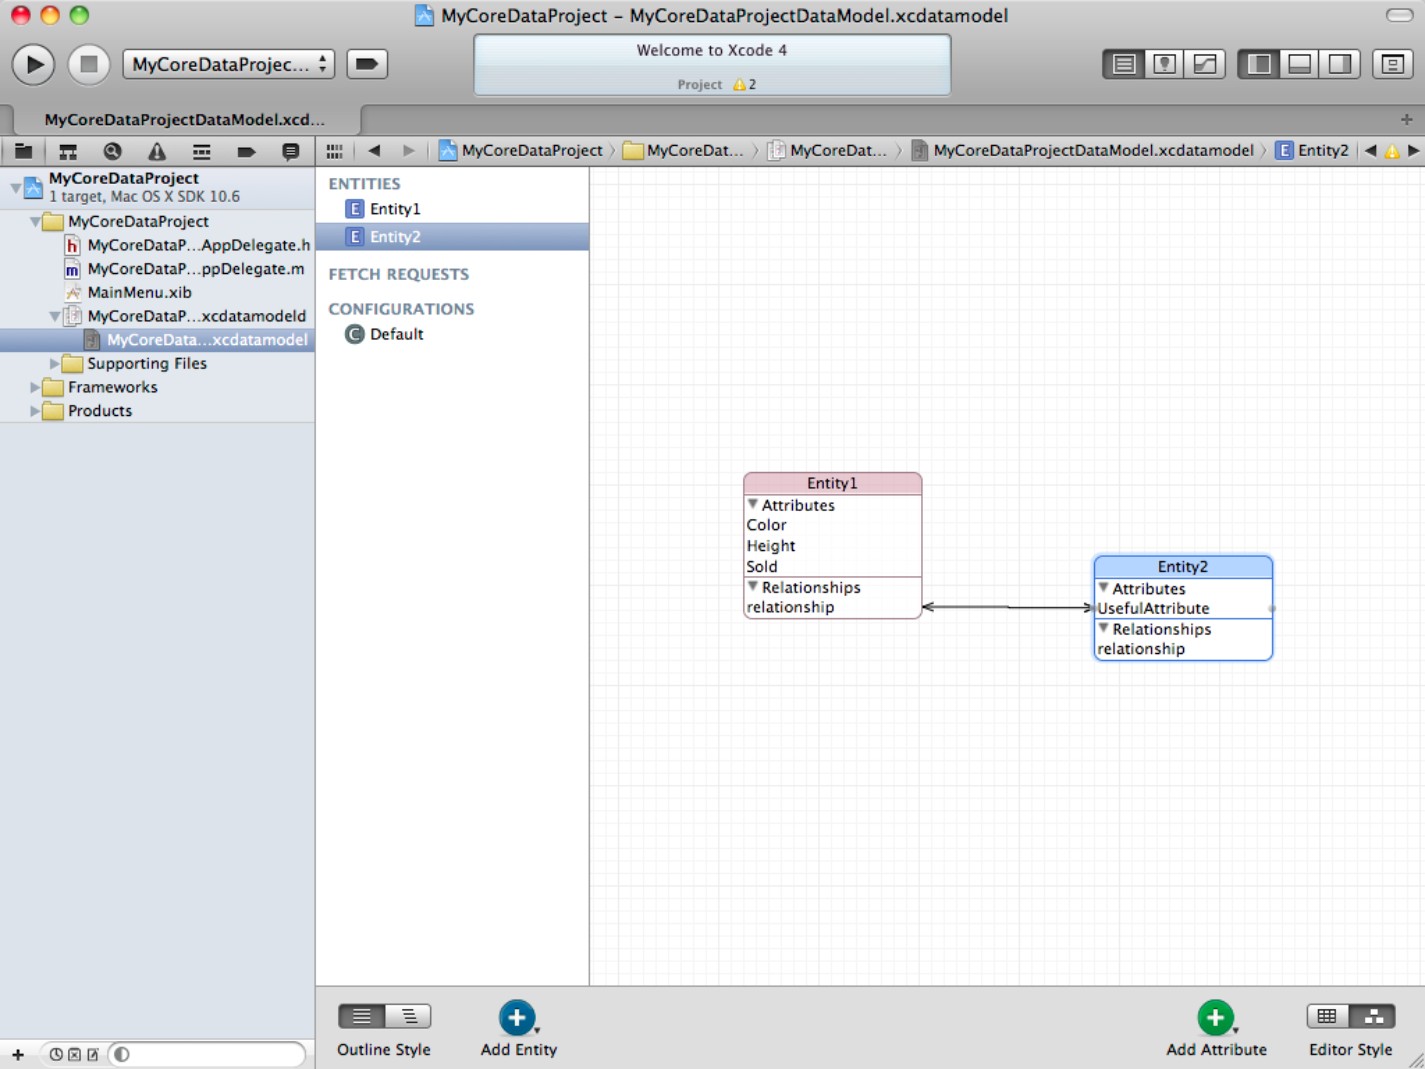
Task: Select the MyCoreDataProjectDataModel.xcd... tab
Action: coord(184,119)
